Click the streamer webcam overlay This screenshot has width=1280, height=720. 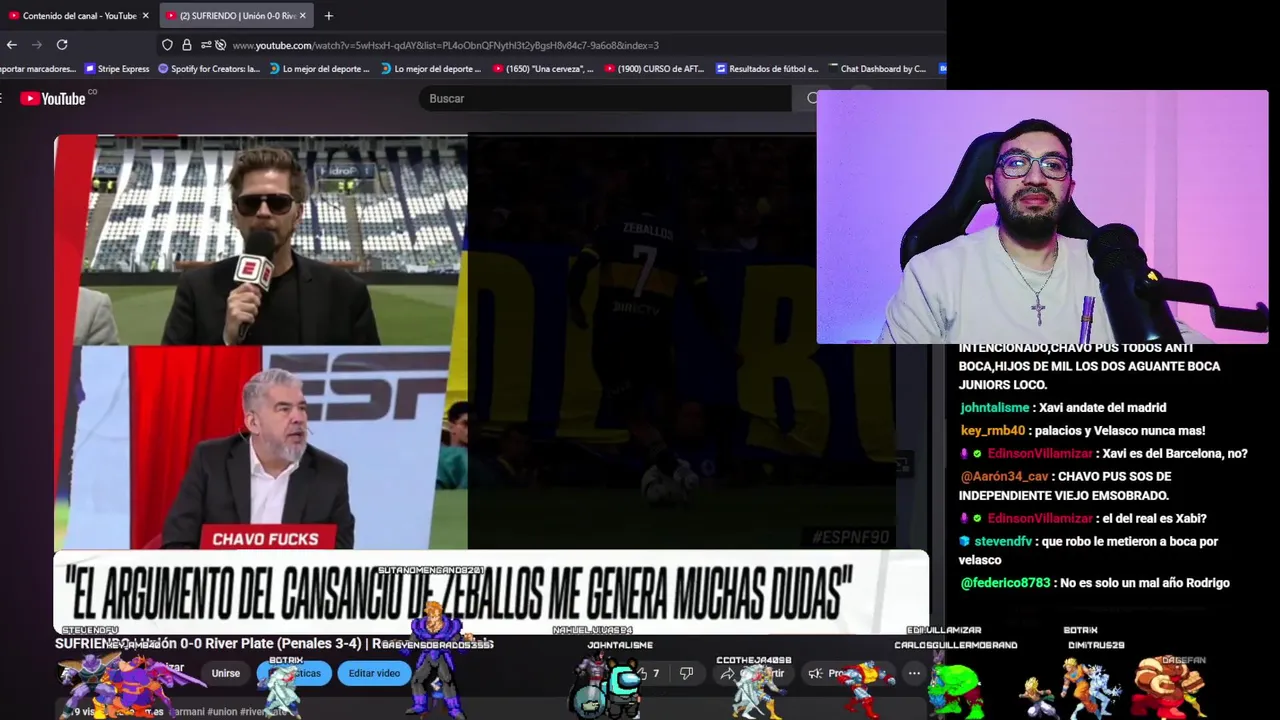click(1042, 217)
